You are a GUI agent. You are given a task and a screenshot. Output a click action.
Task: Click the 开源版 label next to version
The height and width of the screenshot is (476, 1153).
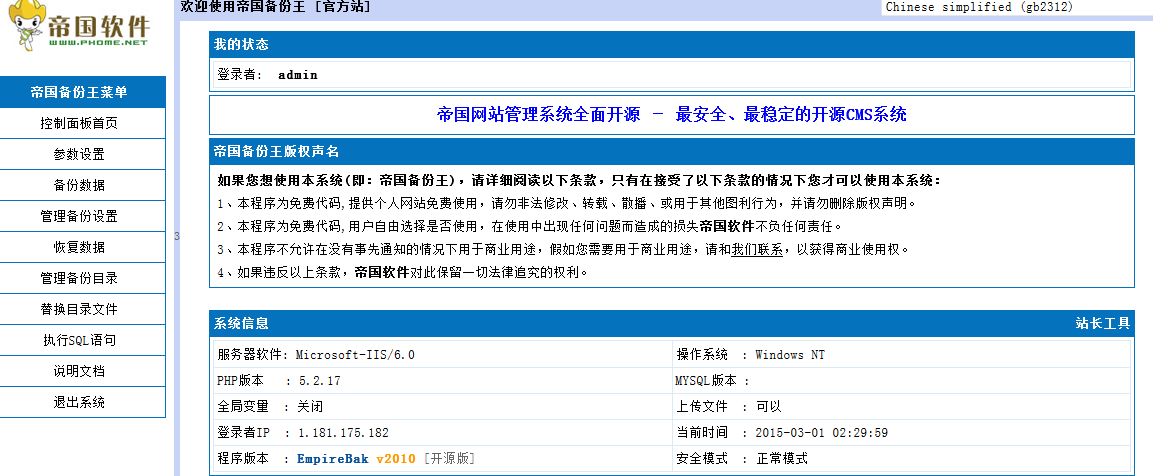coord(449,458)
